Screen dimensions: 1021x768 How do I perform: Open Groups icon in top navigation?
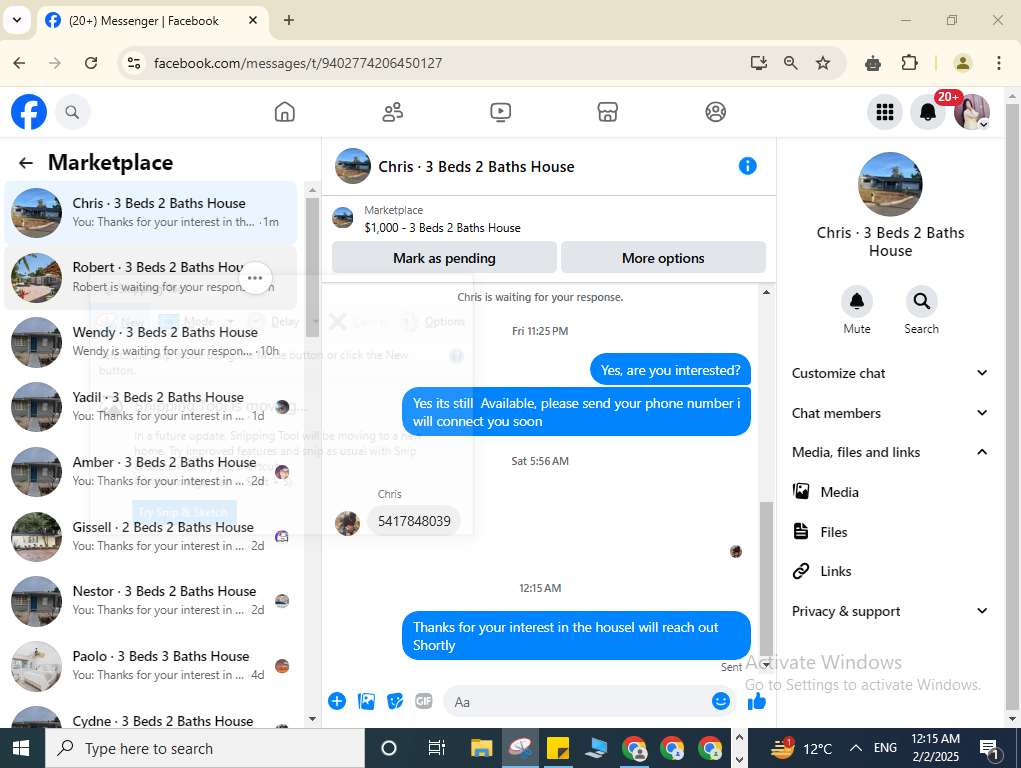716,112
